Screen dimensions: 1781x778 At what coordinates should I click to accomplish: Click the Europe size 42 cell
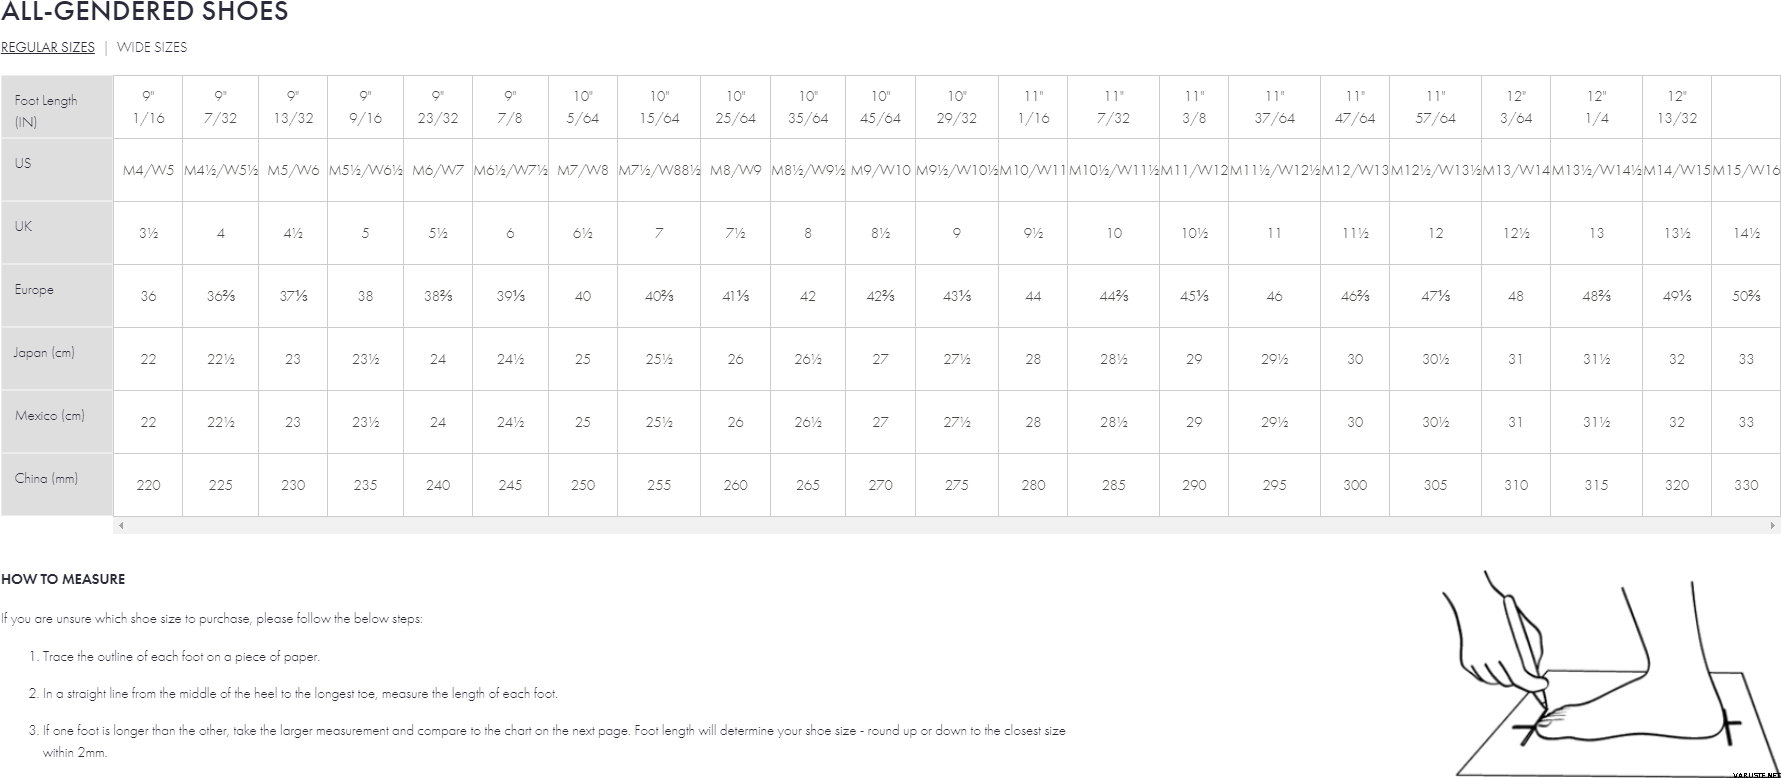click(x=808, y=296)
